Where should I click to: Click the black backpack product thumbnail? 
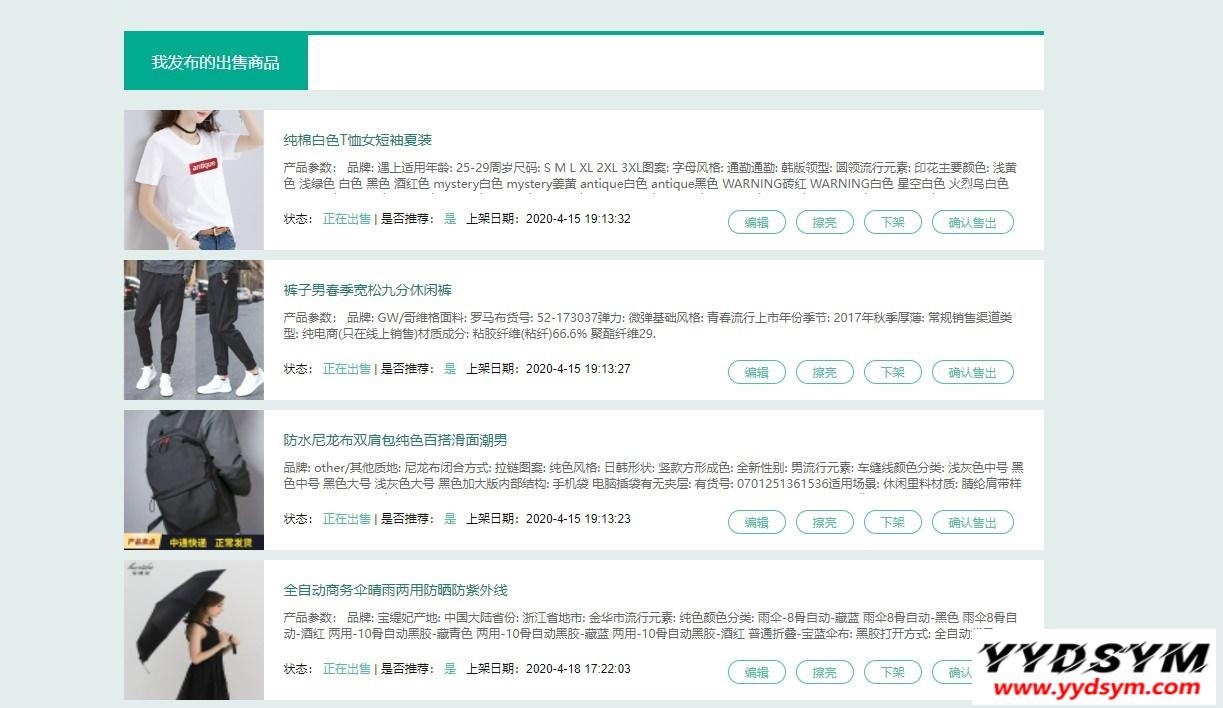(194, 480)
